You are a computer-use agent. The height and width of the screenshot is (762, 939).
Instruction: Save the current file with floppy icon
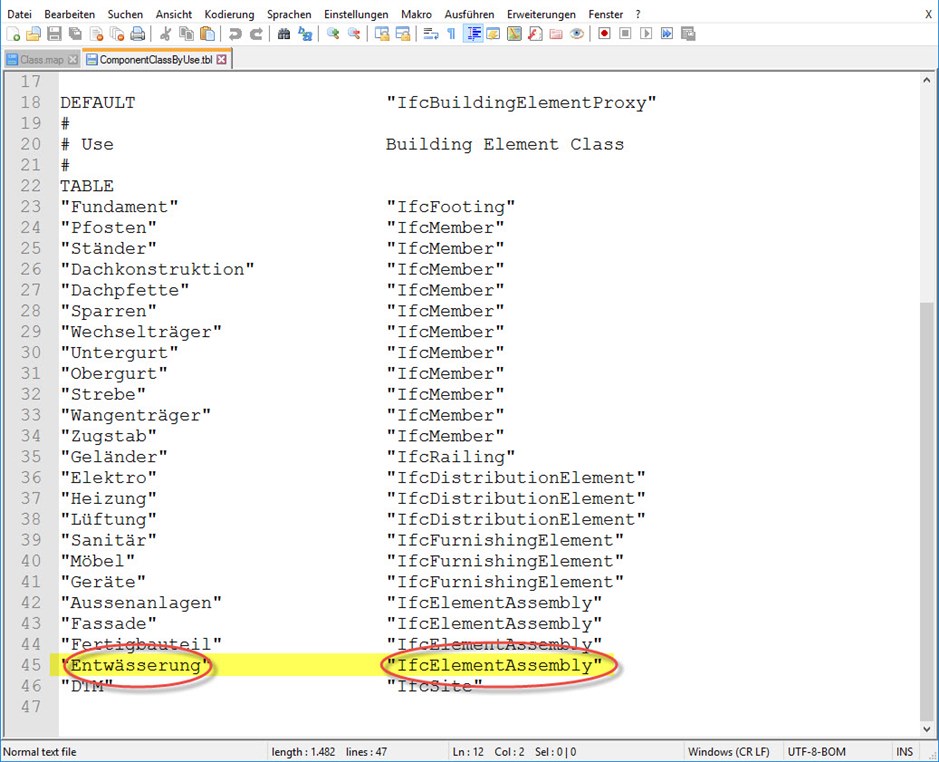tap(54, 34)
